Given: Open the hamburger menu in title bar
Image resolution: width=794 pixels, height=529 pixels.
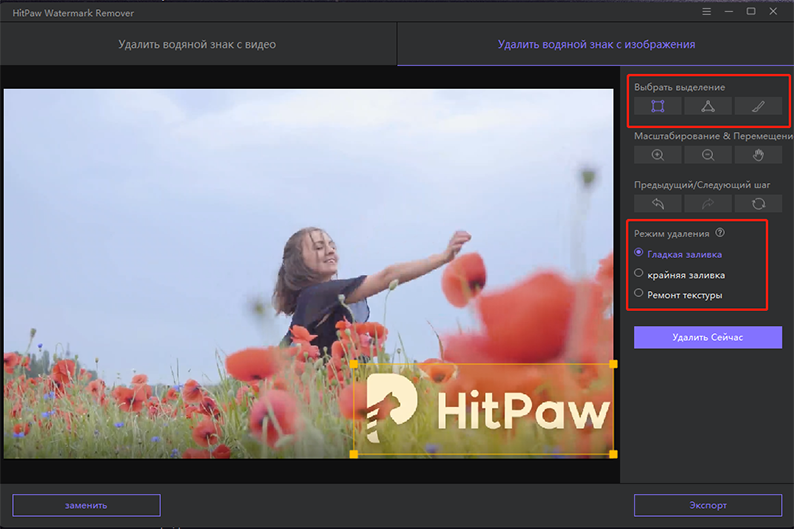Looking at the screenshot, I should coord(706,12).
